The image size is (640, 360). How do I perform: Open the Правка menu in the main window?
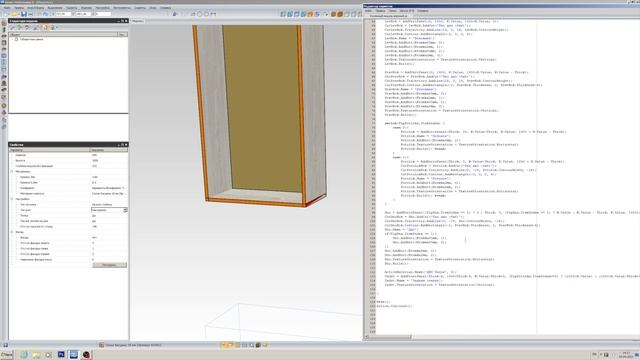pos(19,8)
